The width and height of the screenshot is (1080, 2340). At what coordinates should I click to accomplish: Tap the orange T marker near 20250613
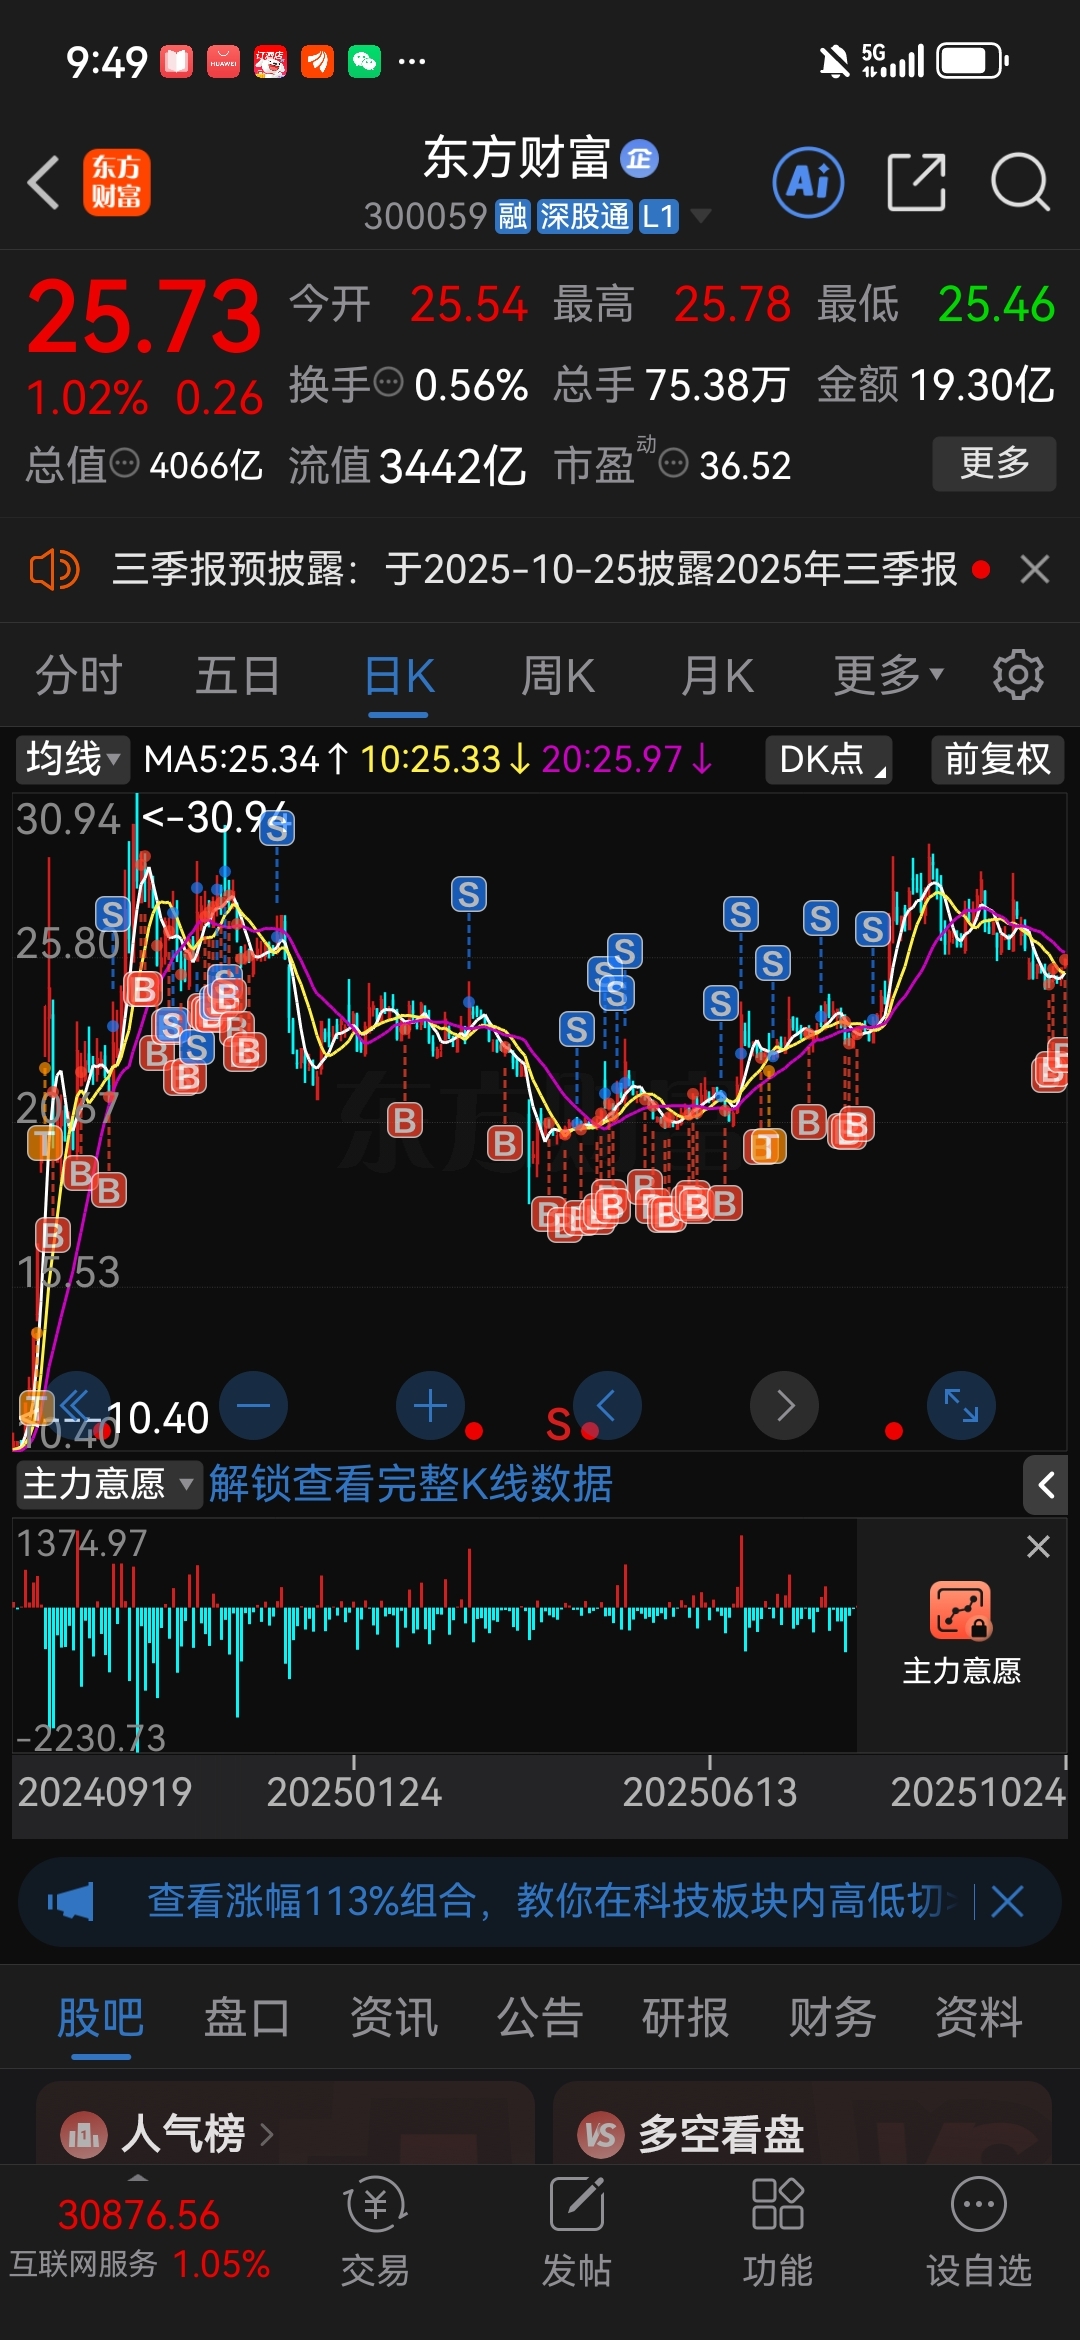[766, 1146]
